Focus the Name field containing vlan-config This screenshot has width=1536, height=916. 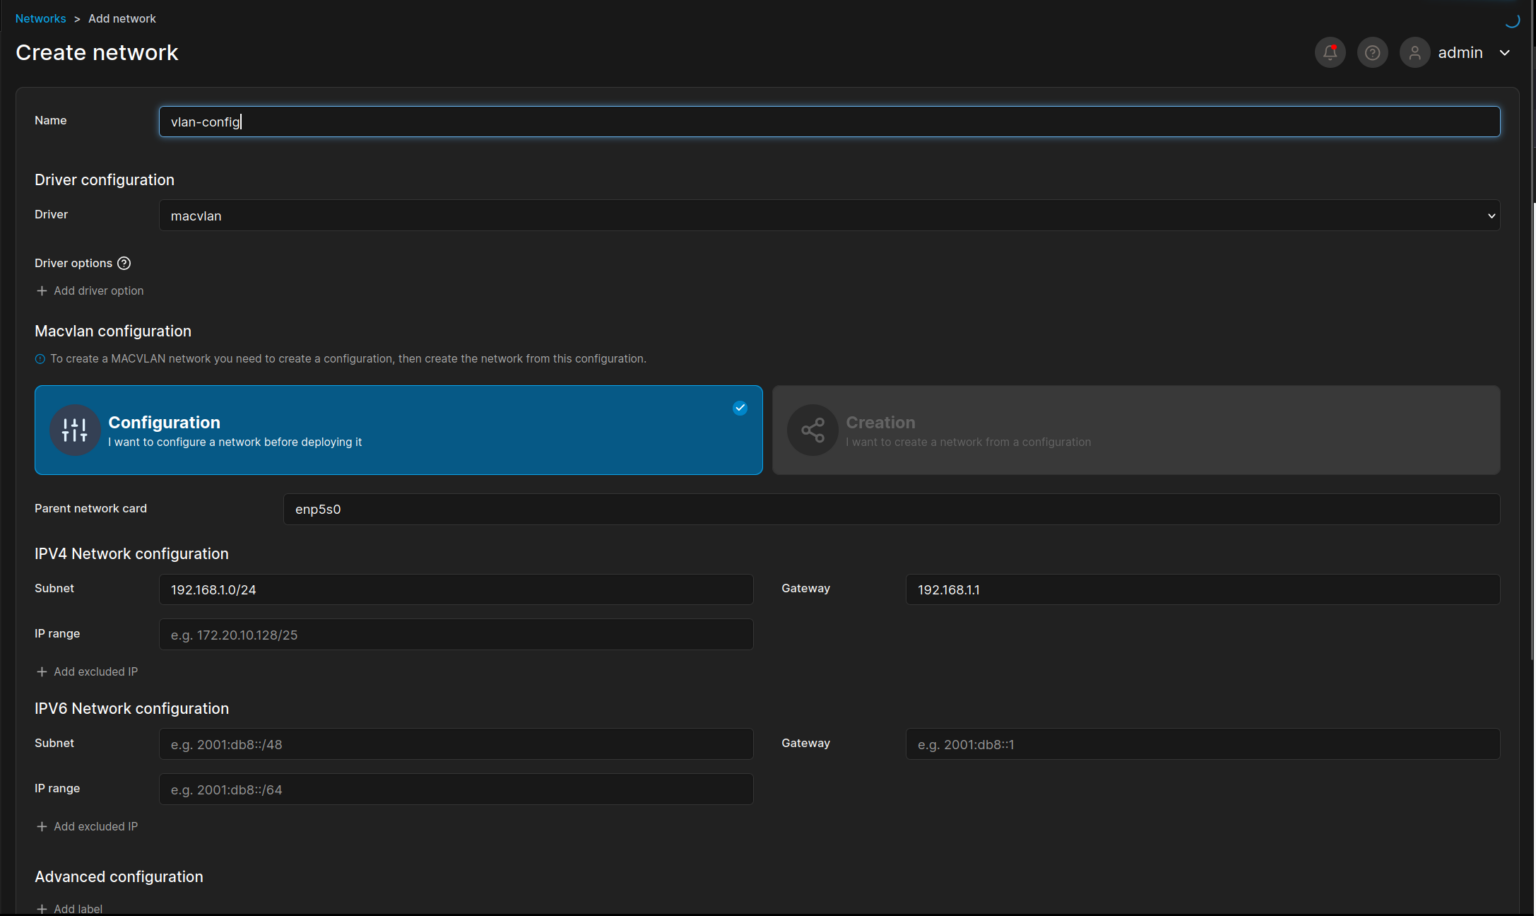click(829, 121)
